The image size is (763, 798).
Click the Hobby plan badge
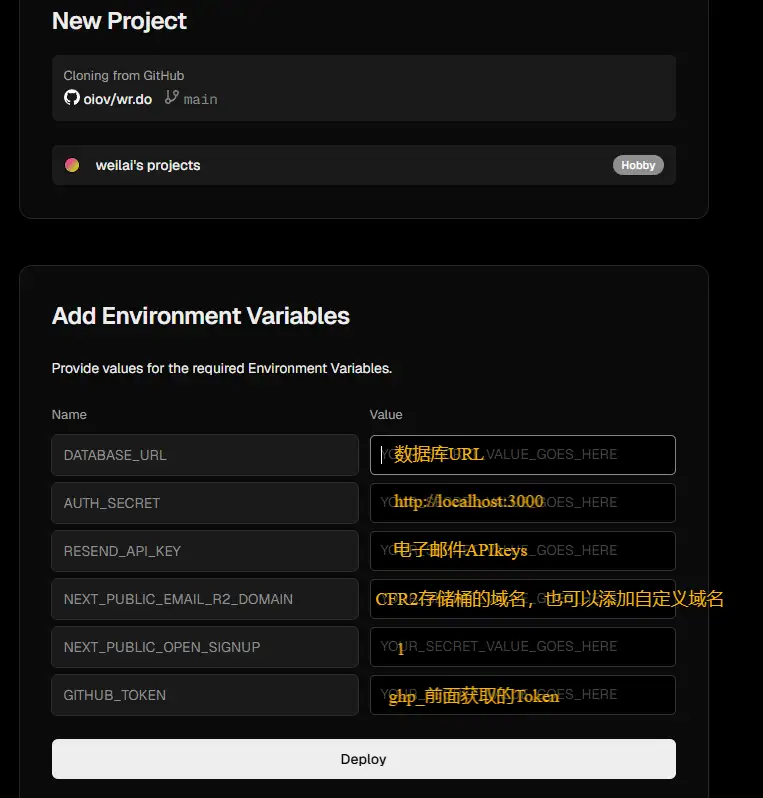tap(638, 165)
